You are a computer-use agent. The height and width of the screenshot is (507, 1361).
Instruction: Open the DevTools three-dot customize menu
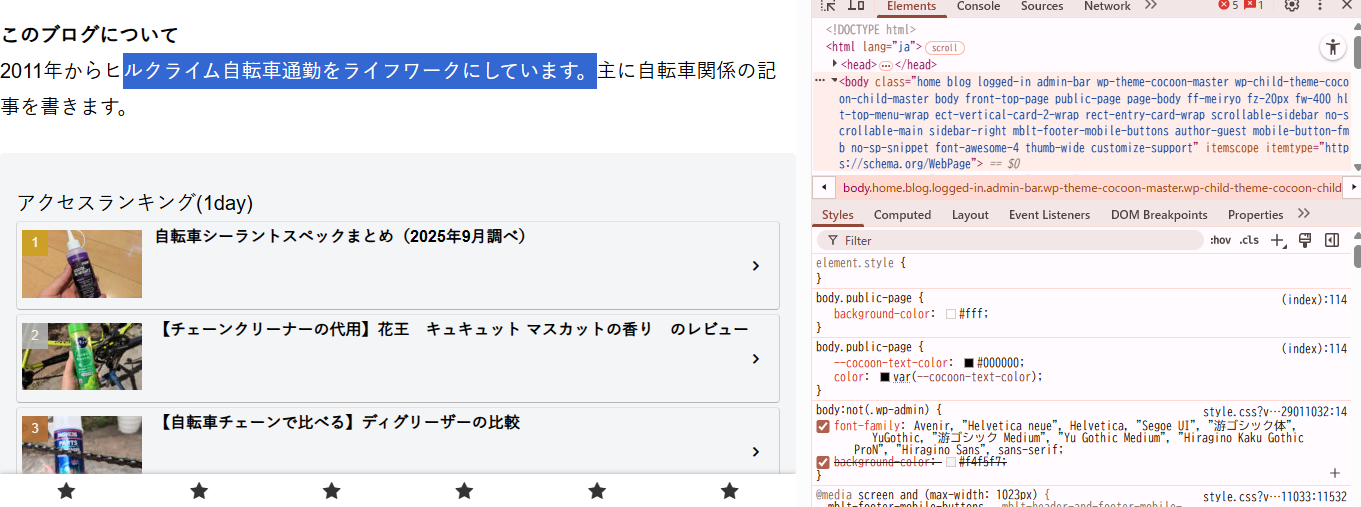pyautogui.click(x=1320, y=6)
